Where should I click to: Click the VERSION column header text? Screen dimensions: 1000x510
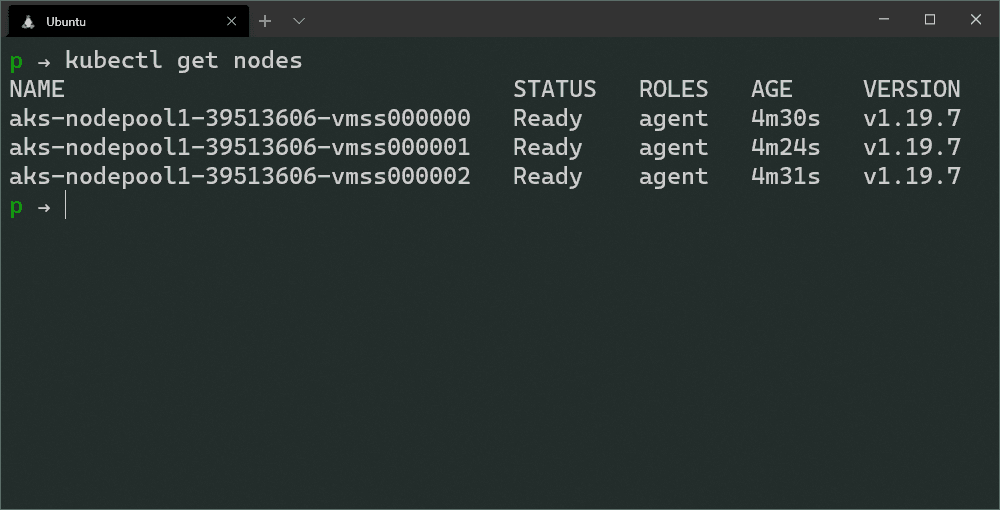point(911,90)
